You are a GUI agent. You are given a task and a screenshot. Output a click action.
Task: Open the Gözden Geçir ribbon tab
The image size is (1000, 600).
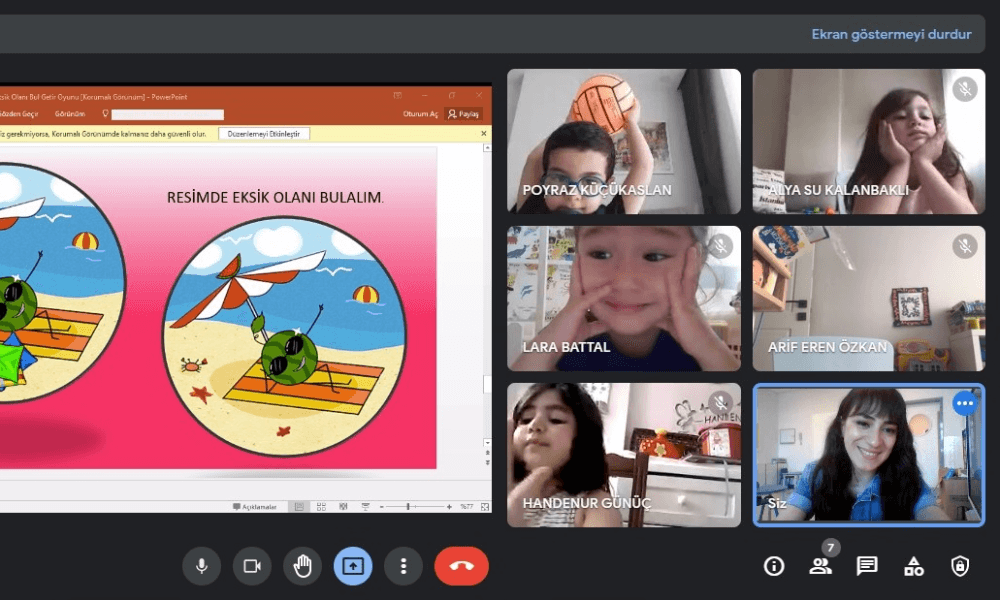pyautogui.click(x=19, y=114)
